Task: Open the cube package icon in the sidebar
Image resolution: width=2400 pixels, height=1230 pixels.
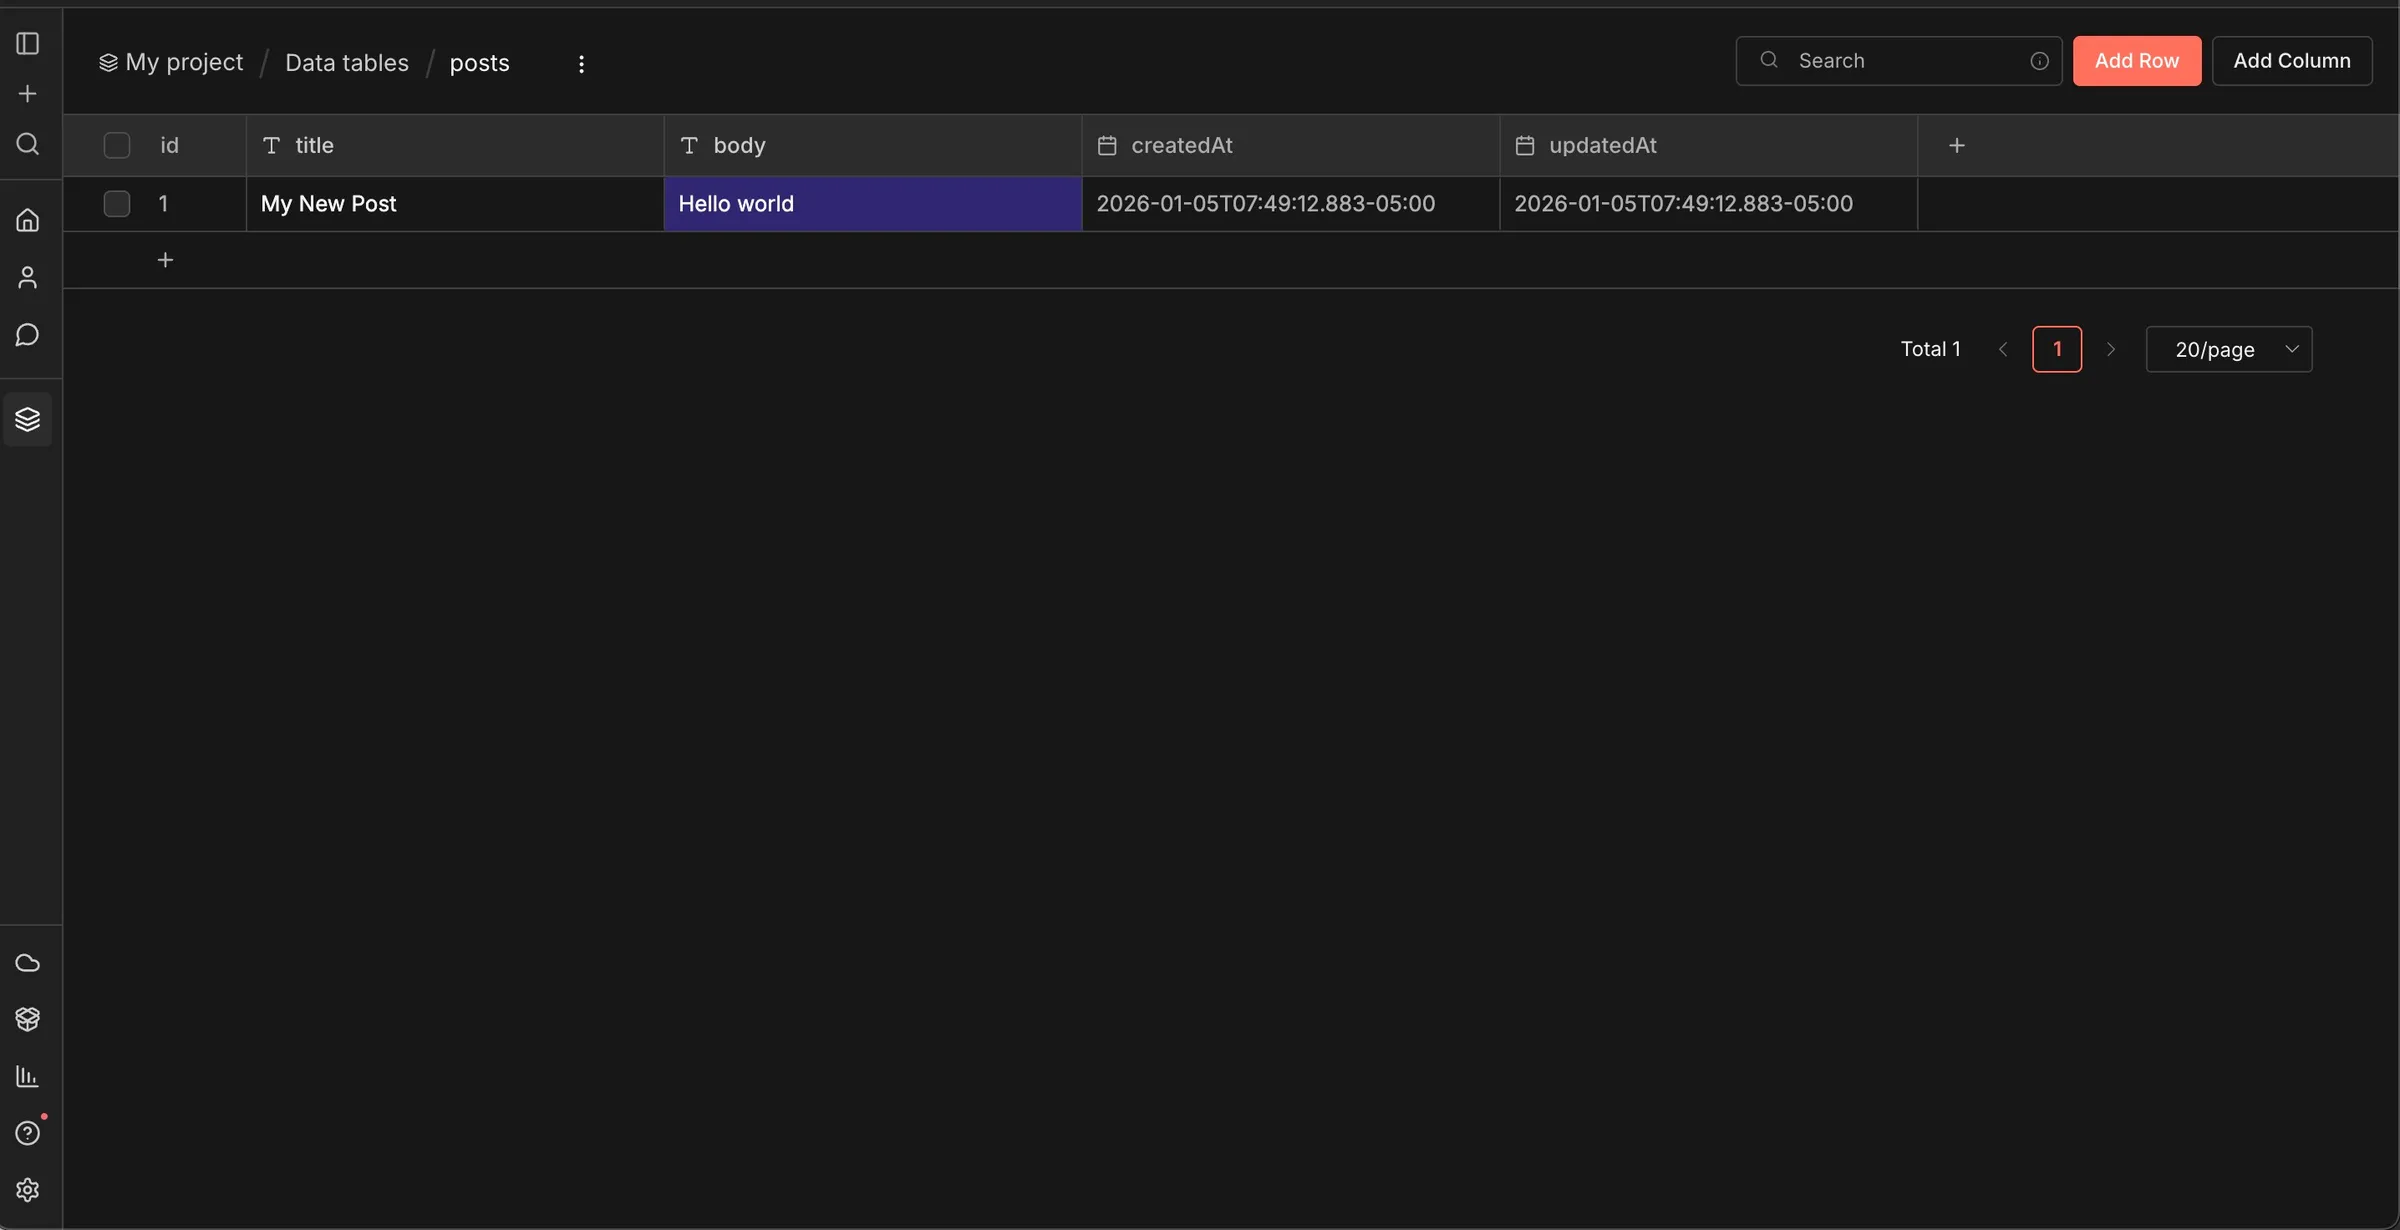Action: click(x=28, y=1019)
